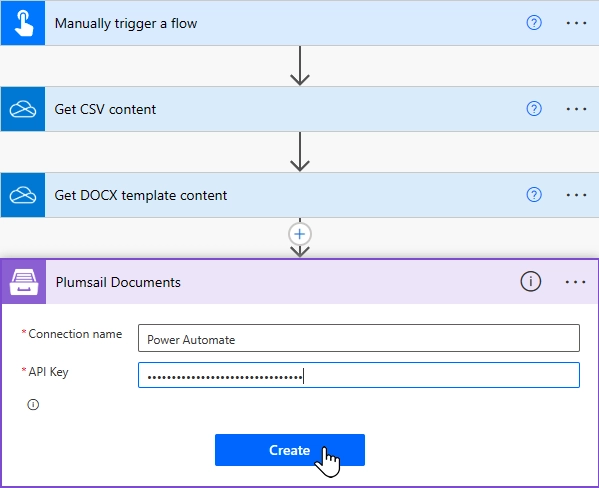The image size is (599, 488).
Task: Click the Connection name label
Action: (75, 334)
